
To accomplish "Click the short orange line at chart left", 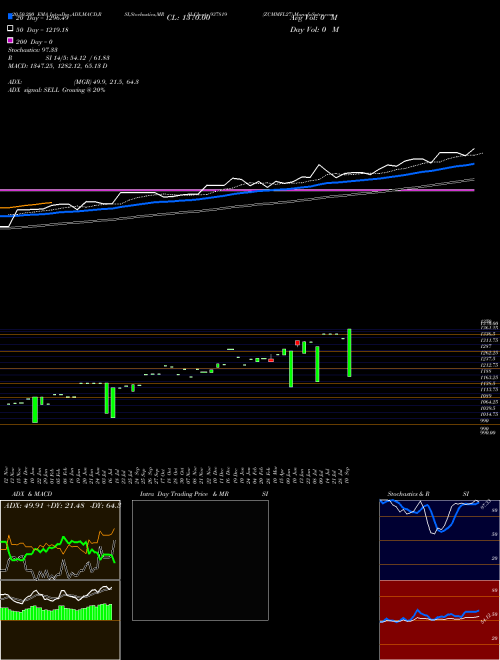I will click(25, 205).
